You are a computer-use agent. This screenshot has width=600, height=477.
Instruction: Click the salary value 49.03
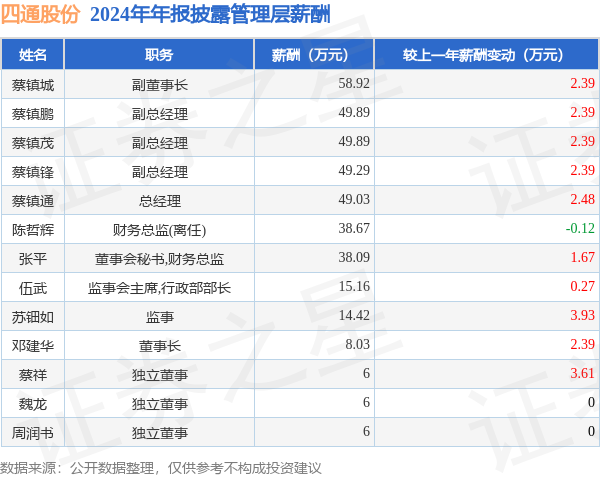click(x=354, y=200)
